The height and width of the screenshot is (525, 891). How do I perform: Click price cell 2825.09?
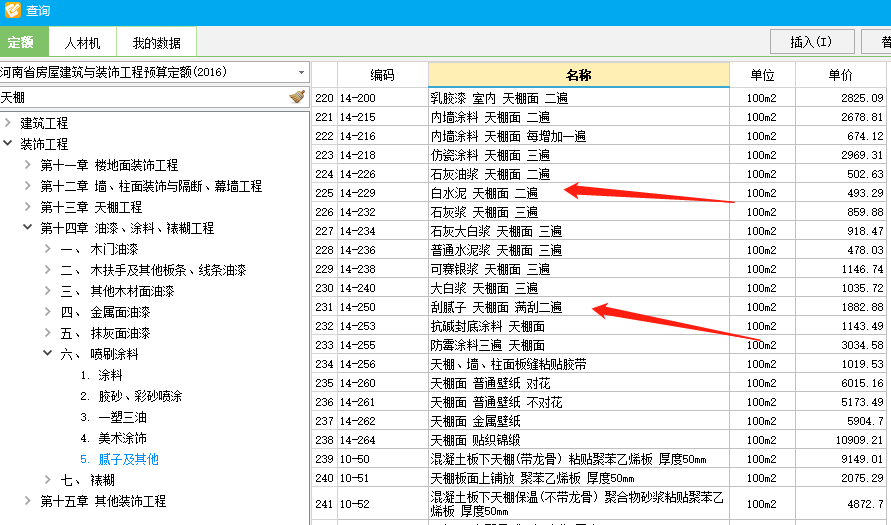[x=840, y=98]
